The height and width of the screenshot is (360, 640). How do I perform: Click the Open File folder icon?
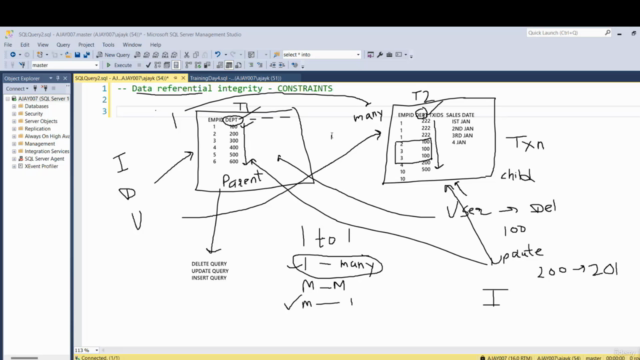tap(68, 55)
